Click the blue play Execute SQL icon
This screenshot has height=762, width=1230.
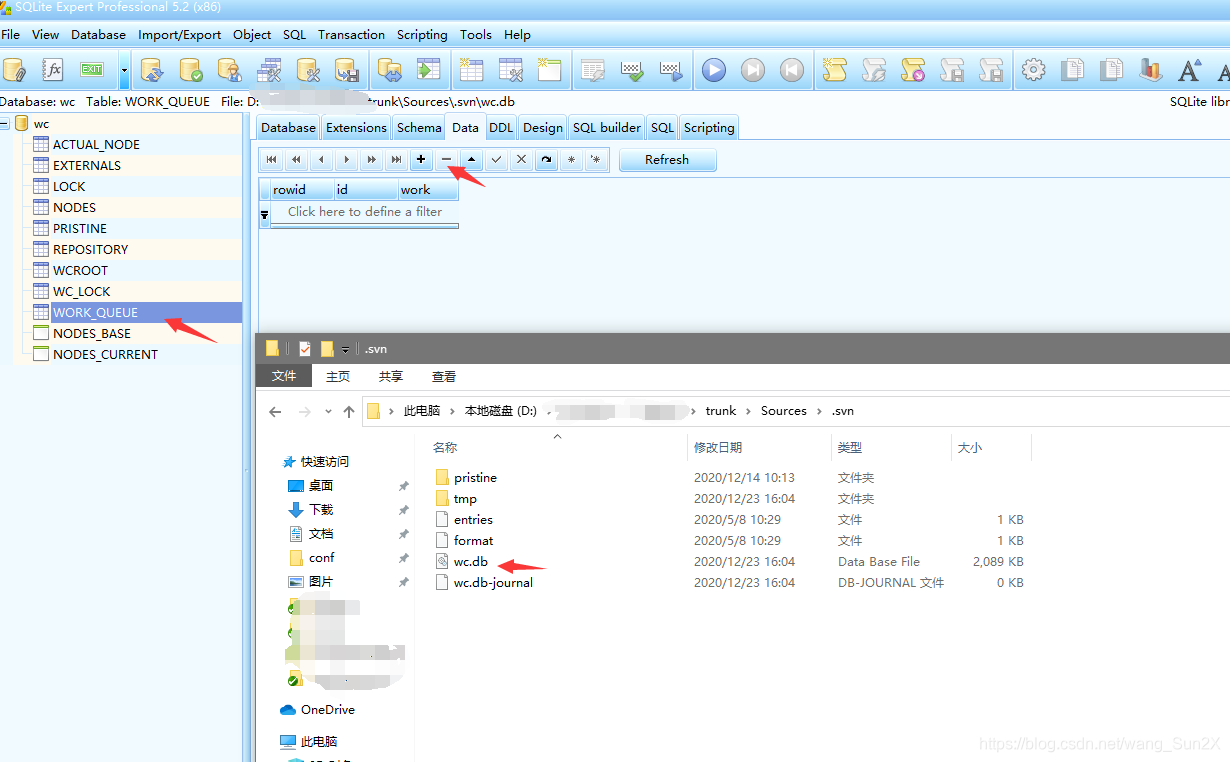[714, 70]
